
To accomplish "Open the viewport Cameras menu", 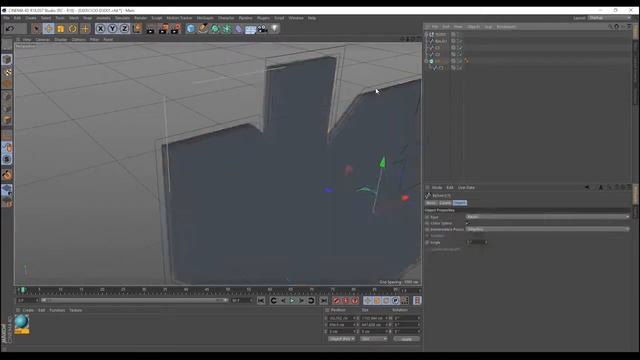I will tap(43, 40).
